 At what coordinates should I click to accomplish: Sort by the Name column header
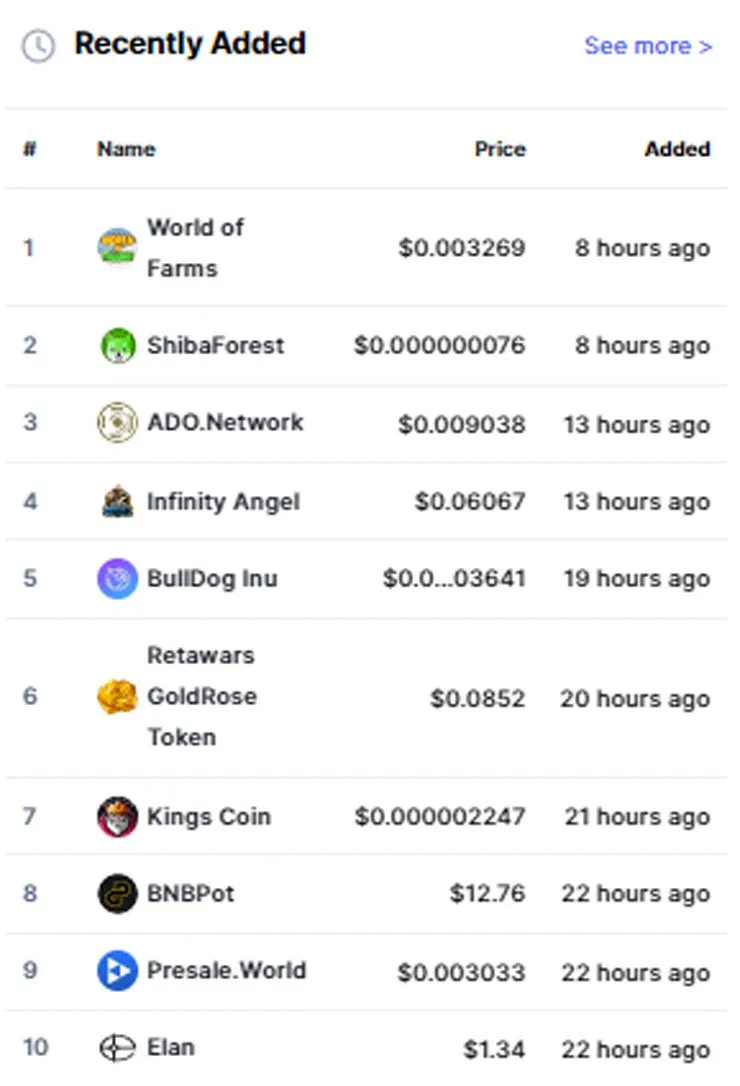126,149
